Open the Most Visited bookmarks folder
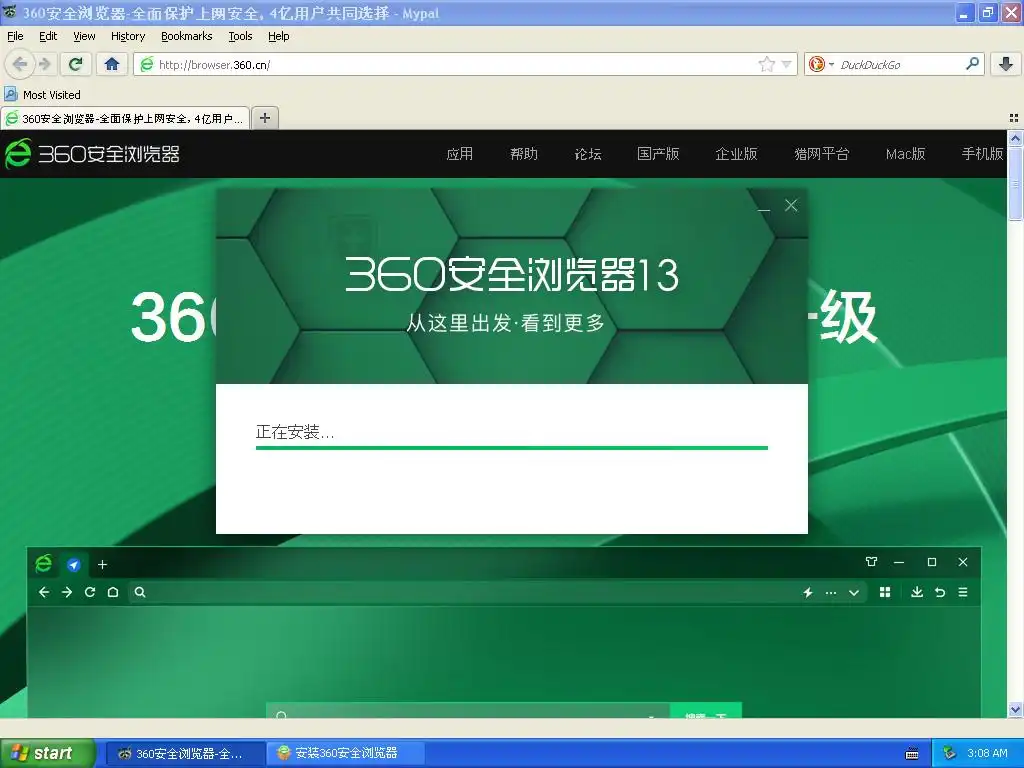 coord(42,95)
